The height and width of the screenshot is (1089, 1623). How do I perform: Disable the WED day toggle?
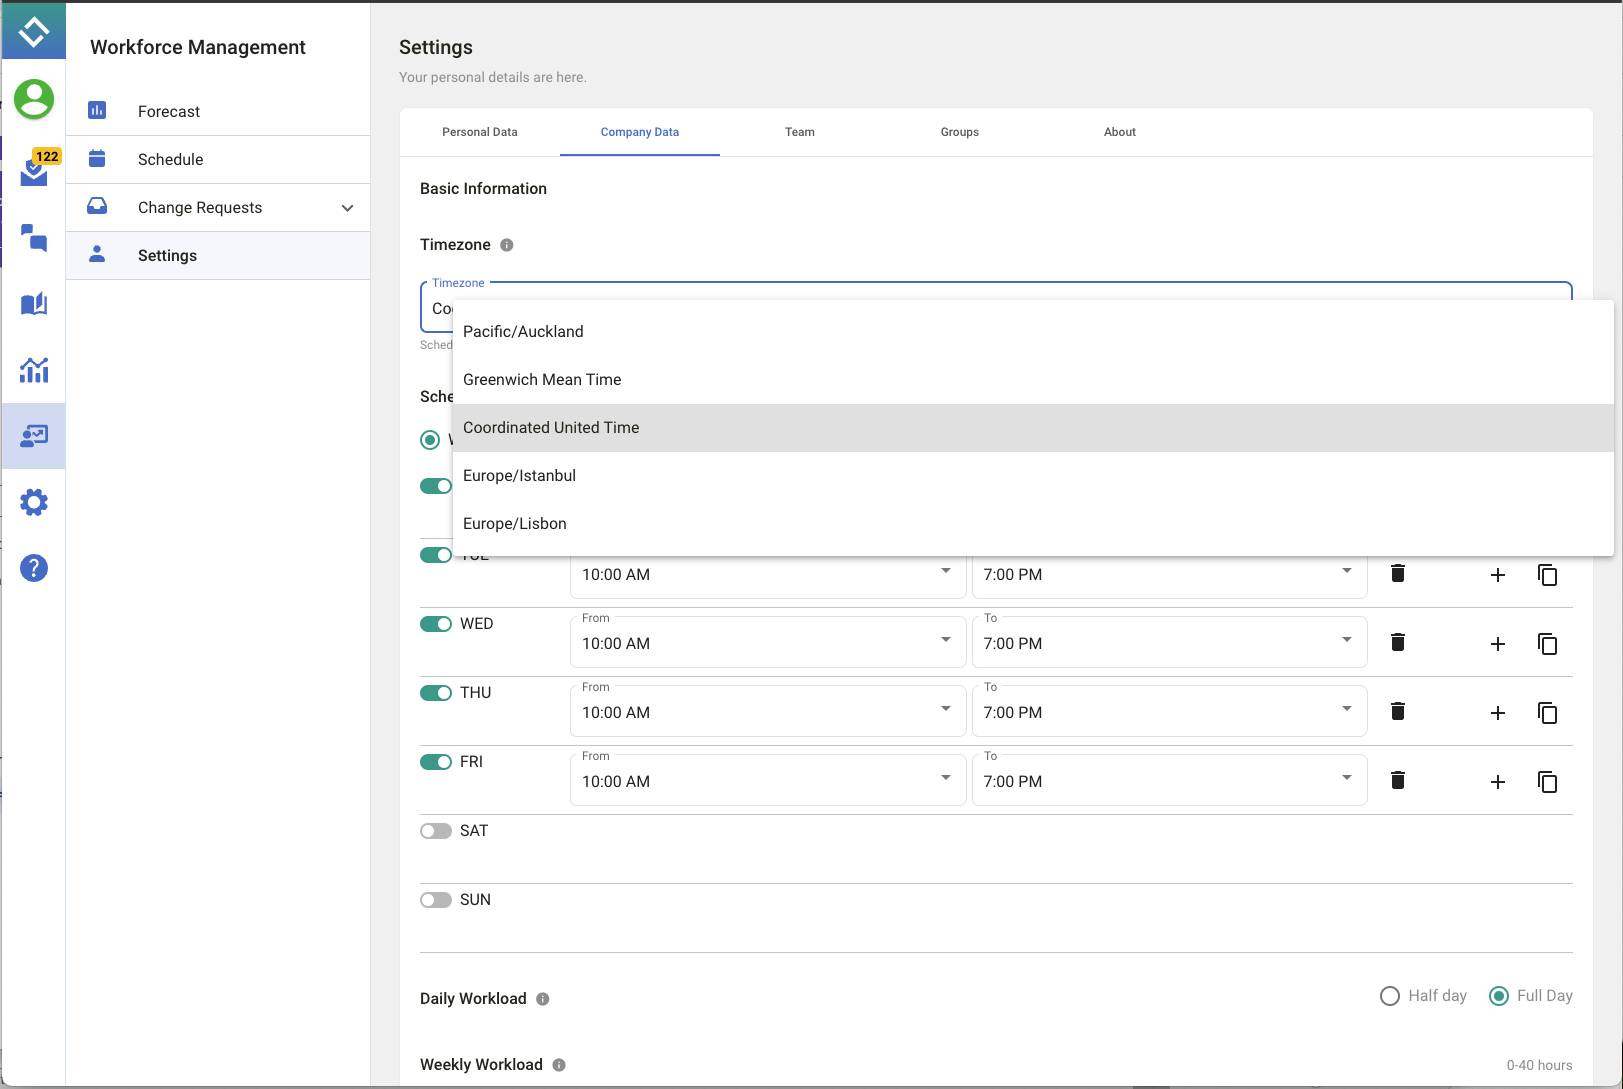coord(436,624)
